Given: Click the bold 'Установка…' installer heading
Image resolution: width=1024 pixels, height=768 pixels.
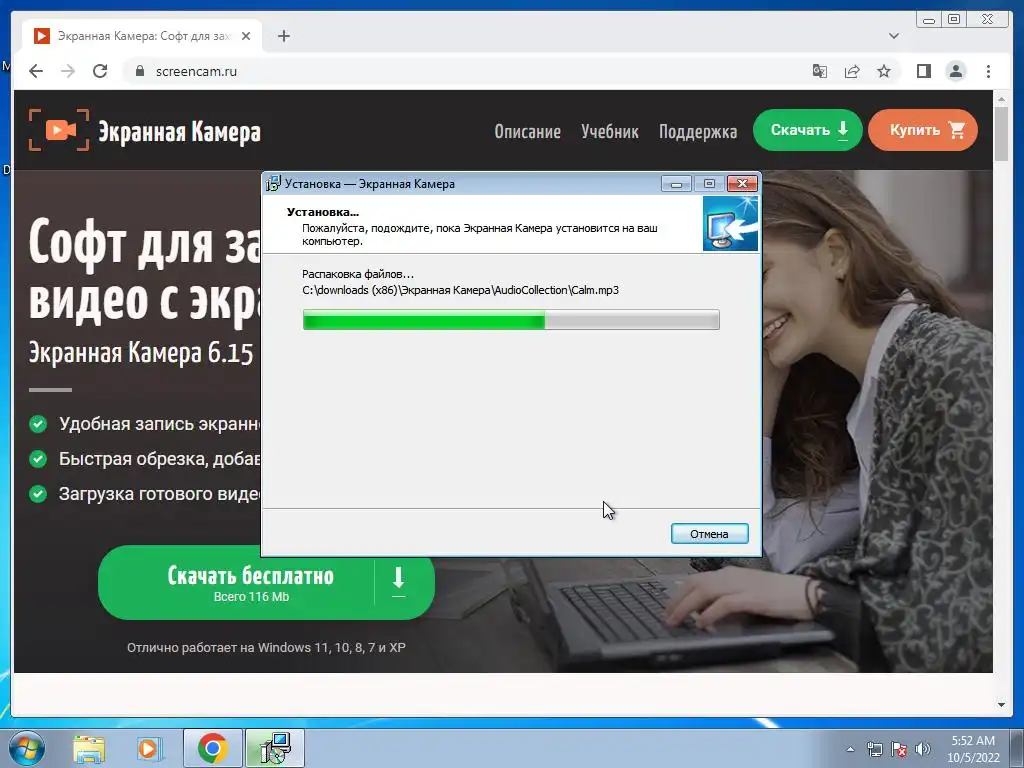Looking at the screenshot, I should tap(323, 212).
